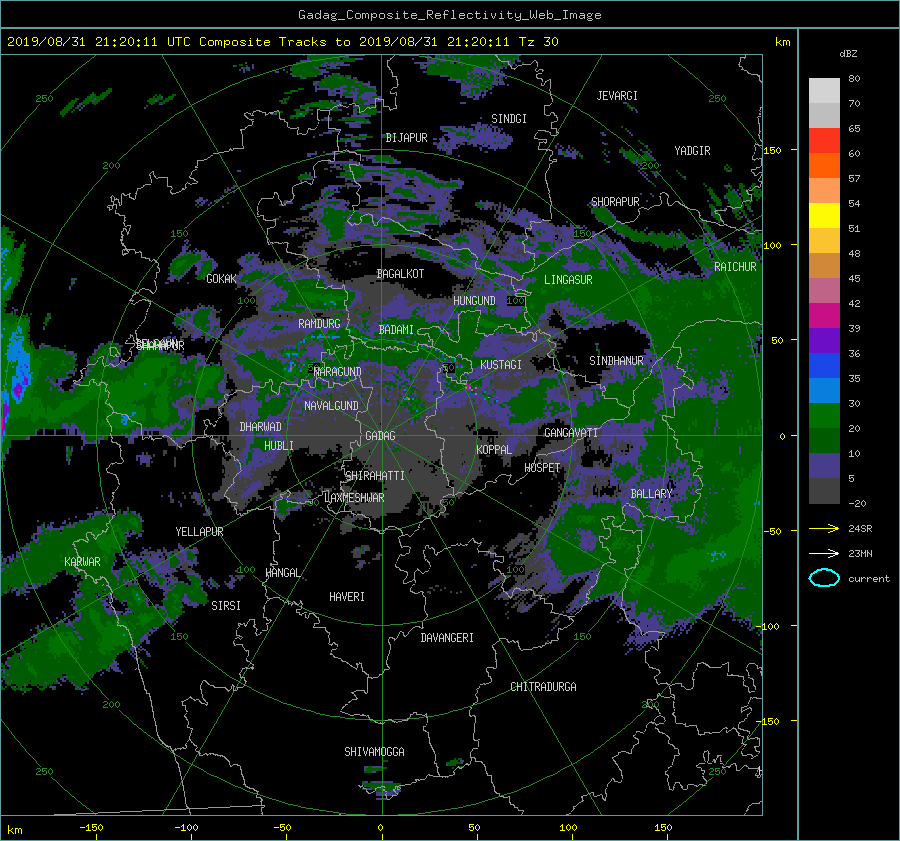Click the RAMDURG city label
Screen dimensions: 900x841
tap(319, 324)
